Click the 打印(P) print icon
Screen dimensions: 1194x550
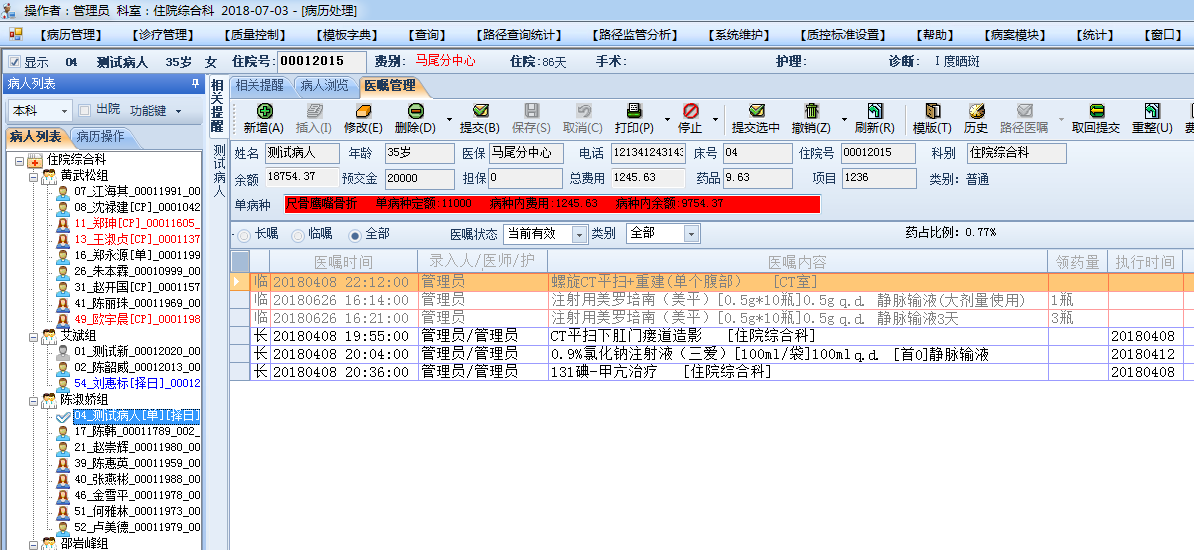(634, 111)
